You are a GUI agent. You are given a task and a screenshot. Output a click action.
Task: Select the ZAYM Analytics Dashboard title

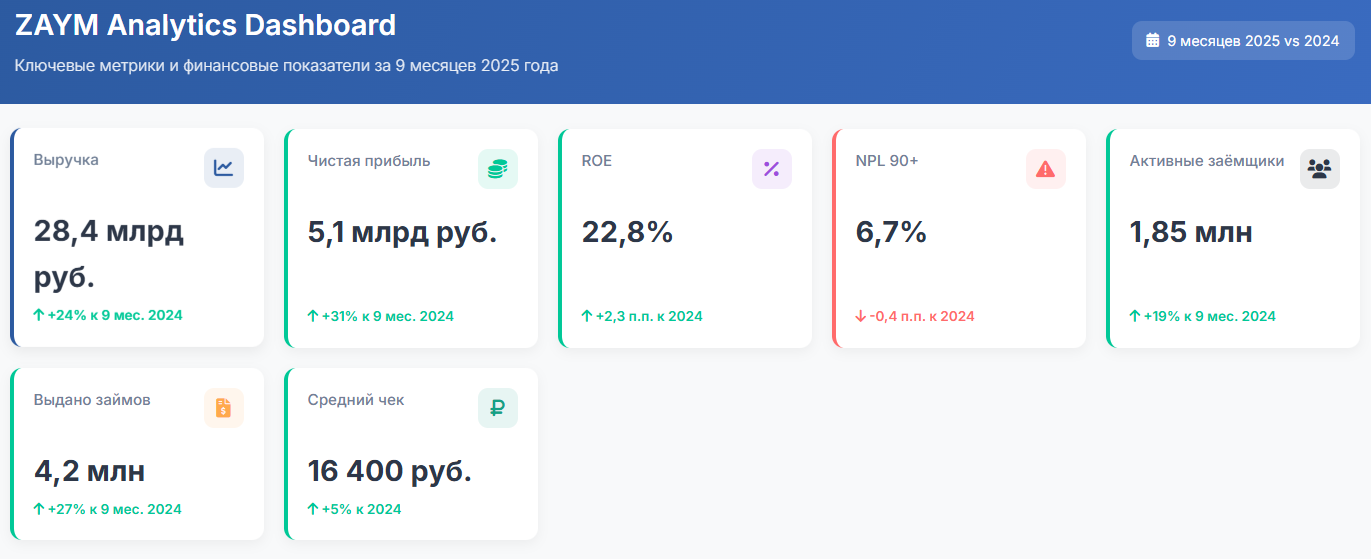[205, 25]
